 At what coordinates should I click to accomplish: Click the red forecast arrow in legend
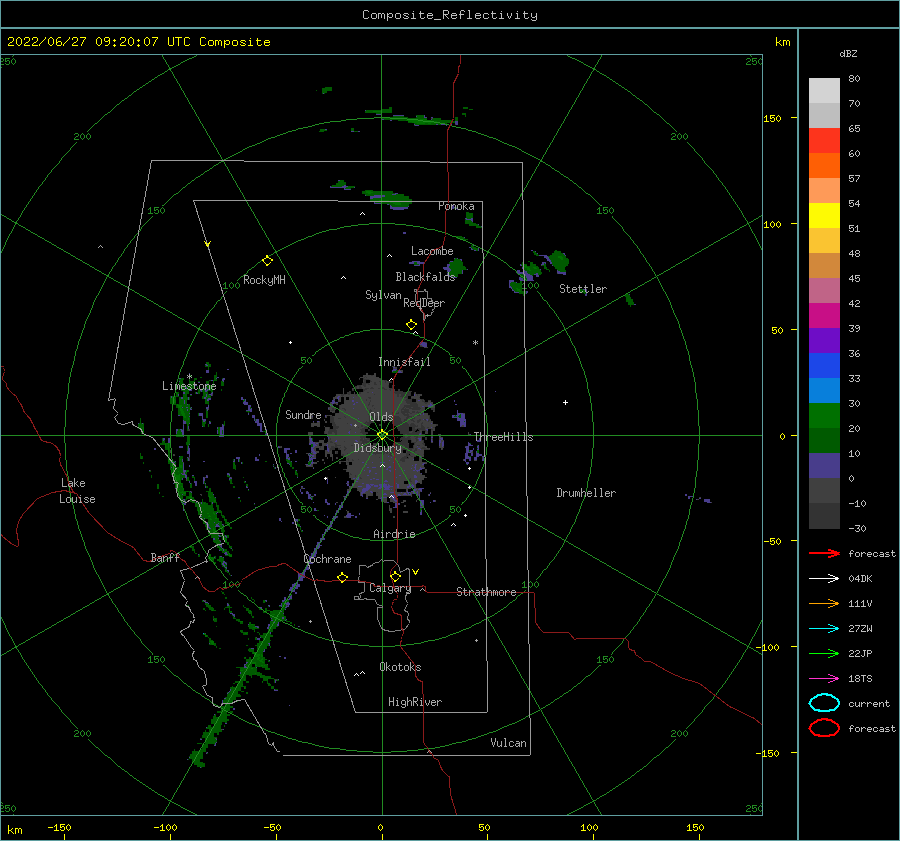(824, 553)
